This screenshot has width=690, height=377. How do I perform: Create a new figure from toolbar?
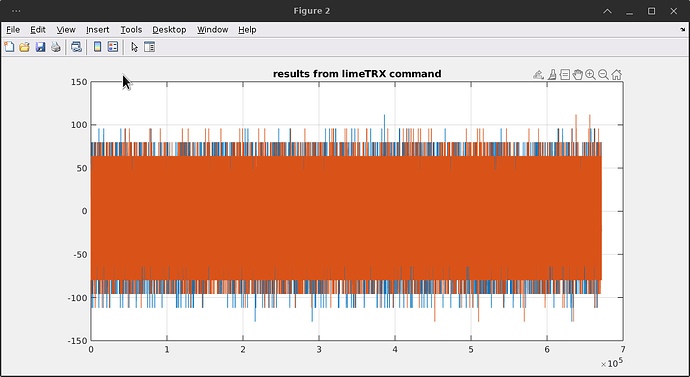coord(9,47)
